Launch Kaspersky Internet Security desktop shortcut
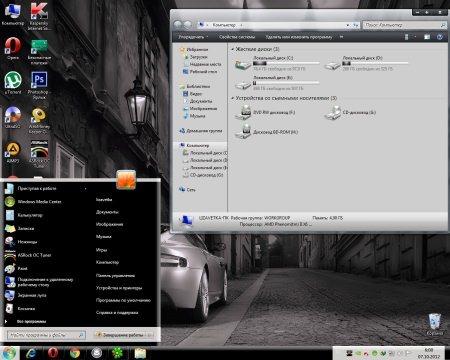450x360 pixels. point(39,17)
